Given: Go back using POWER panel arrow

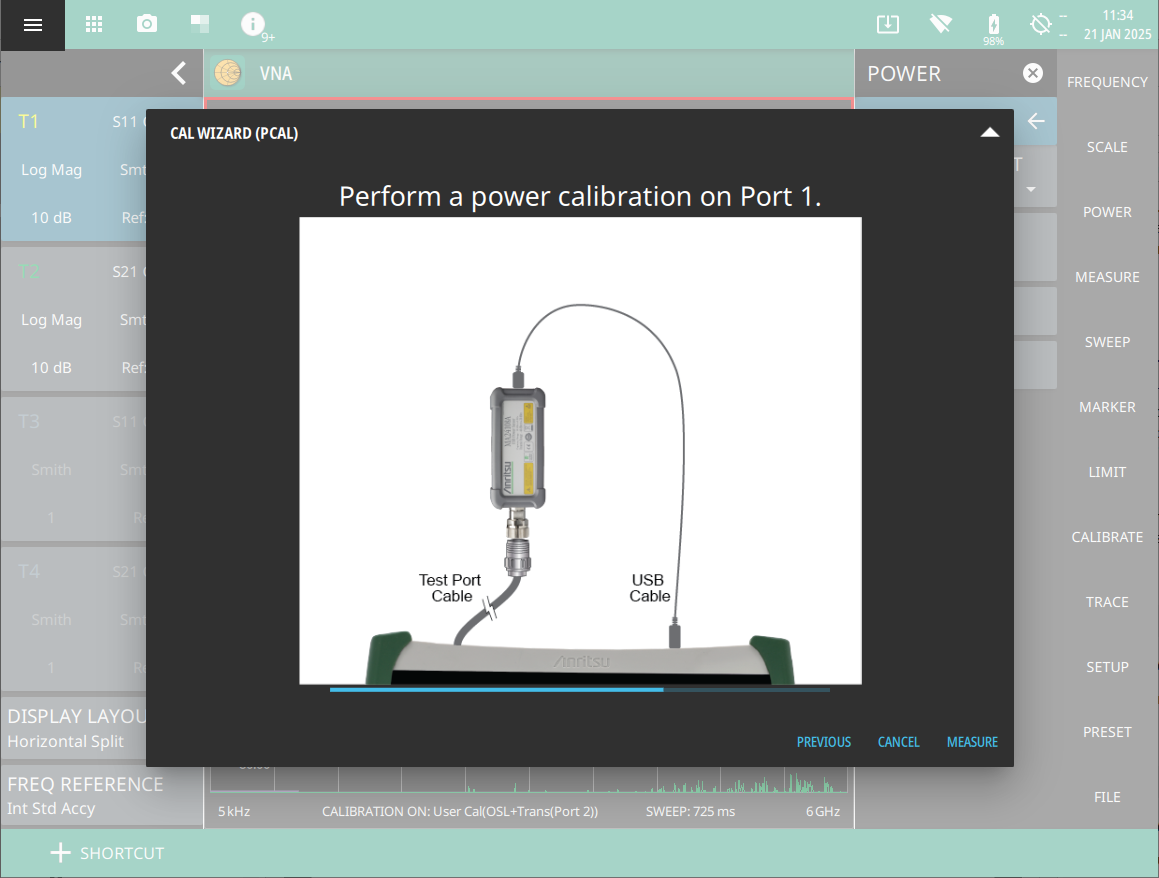Looking at the screenshot, I should (1036, 121).
